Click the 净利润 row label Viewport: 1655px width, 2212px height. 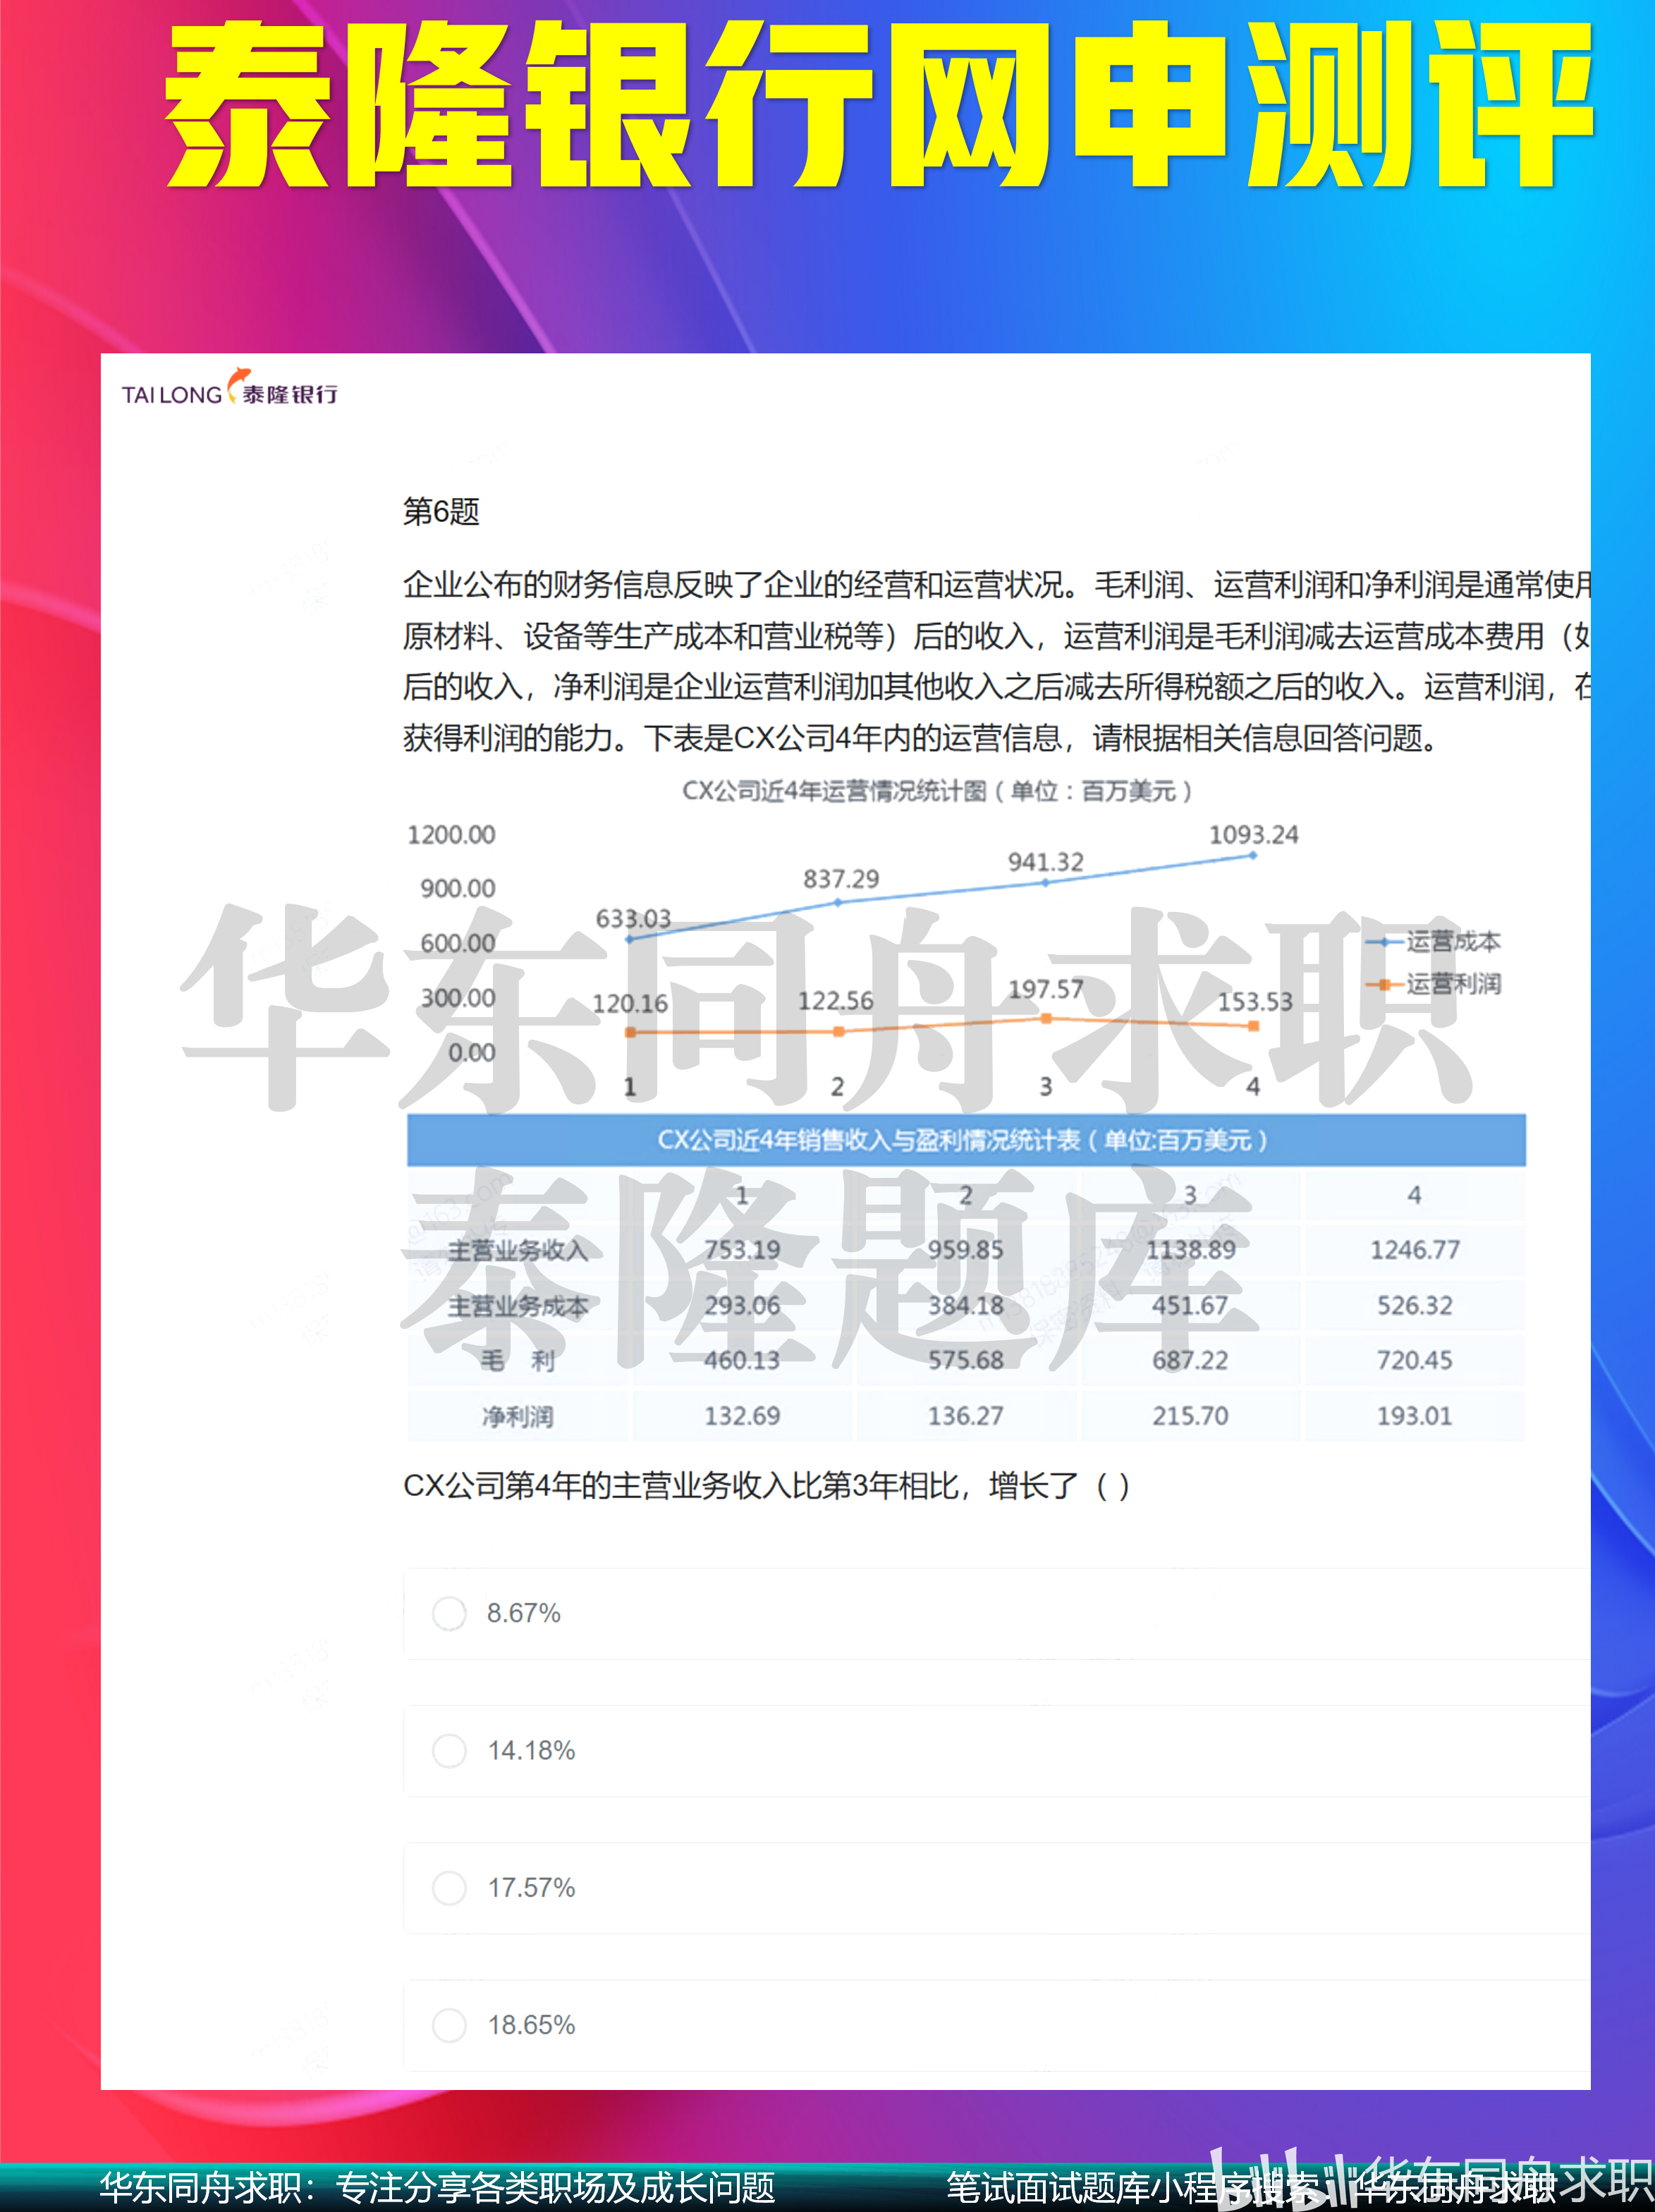point(517,1416)
